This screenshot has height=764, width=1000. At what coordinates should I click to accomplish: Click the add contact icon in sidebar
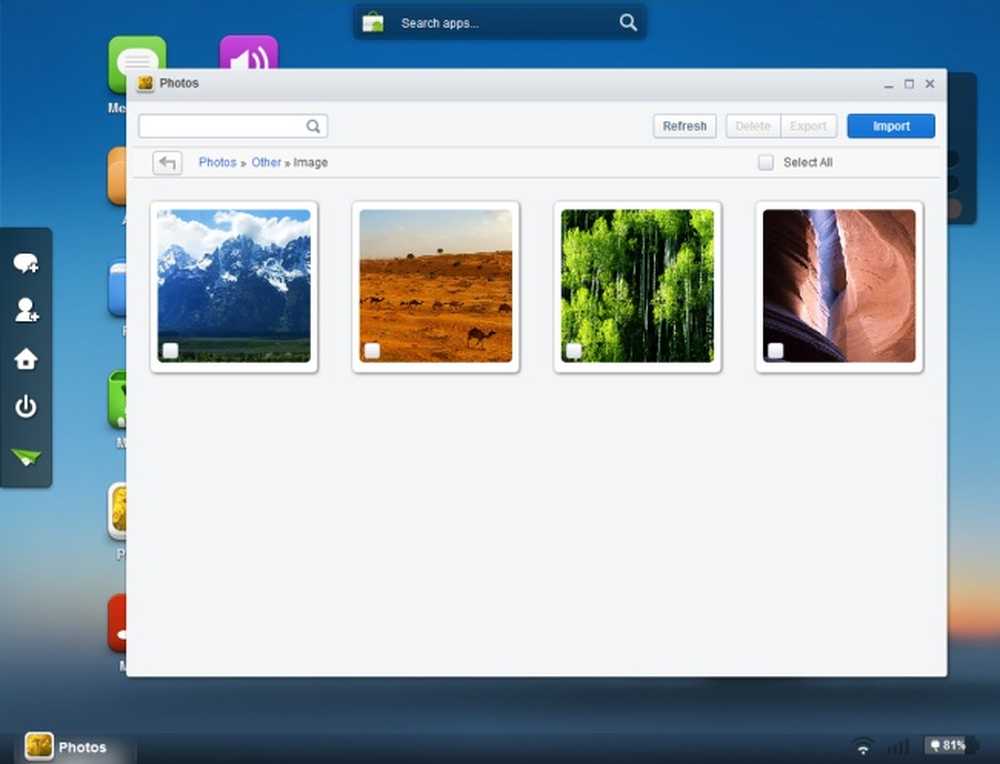(x=27, y=310)
